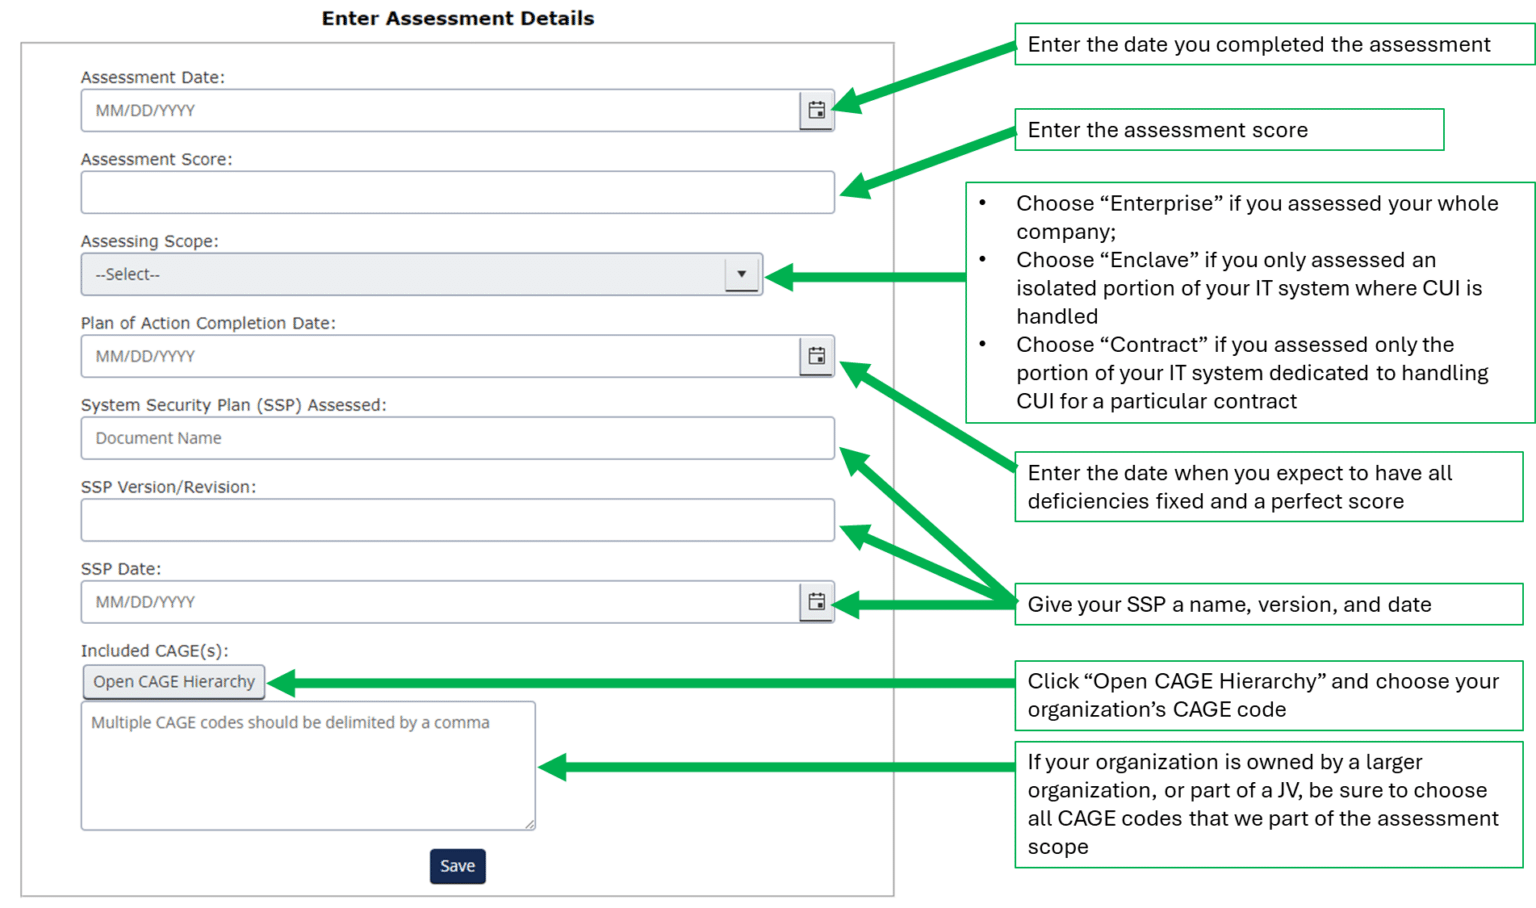
Task: Click the calendar icon beside Assessment Date
Action: click(817, 110)
